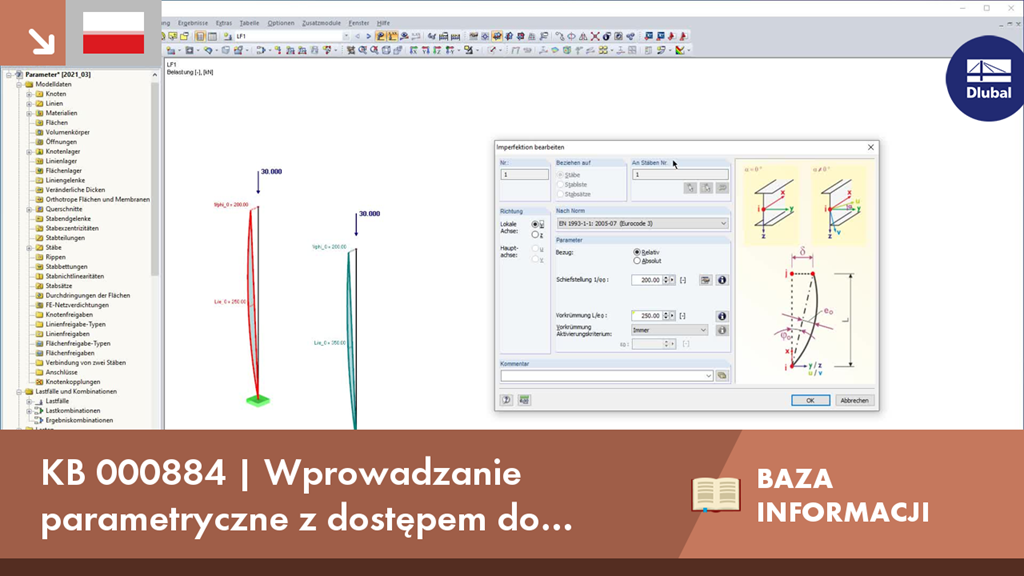Click Abbrechen to cancel dialog
This screenshot has width=1024, height=576.
(854, 400)
